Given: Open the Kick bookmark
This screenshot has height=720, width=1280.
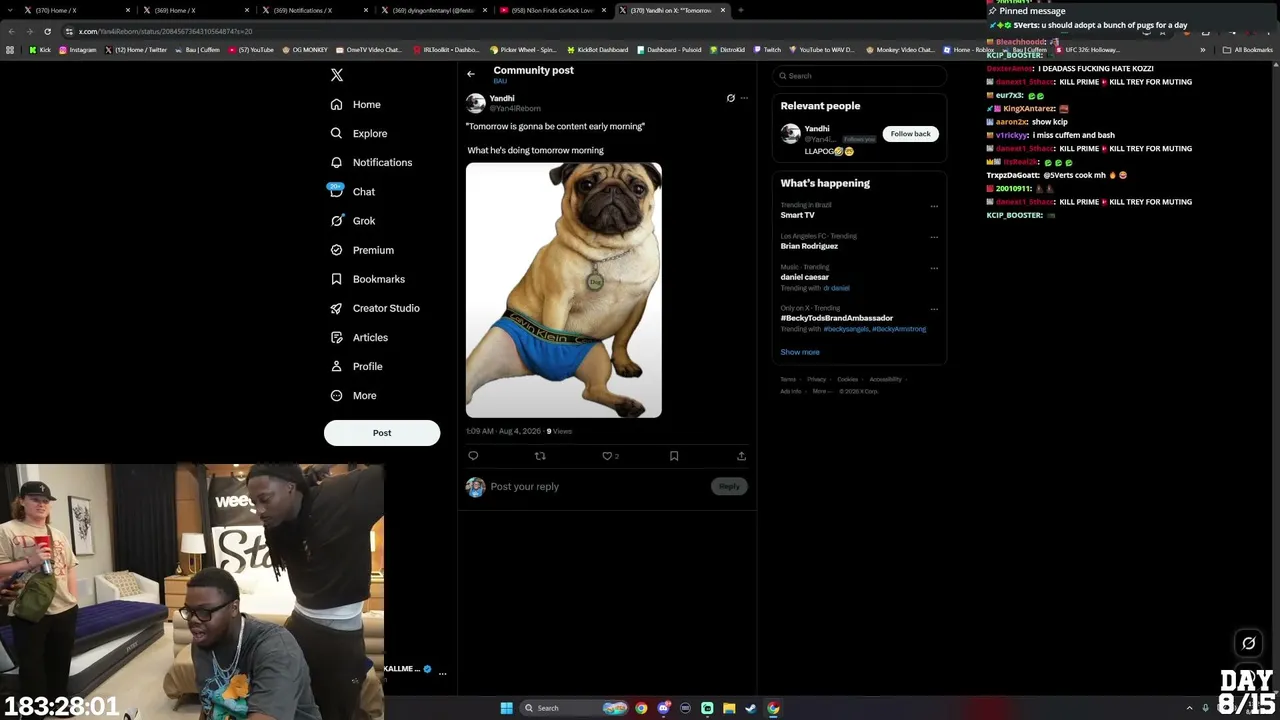Looking at the screenshot, I should [x=40, y=50].
